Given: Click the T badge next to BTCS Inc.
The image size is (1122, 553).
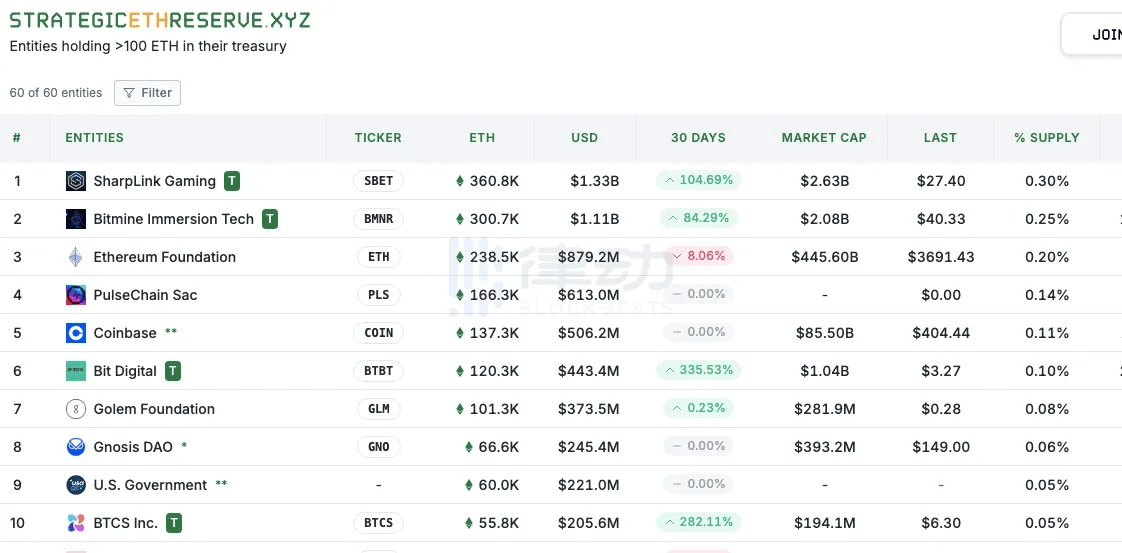Looking at the screenshot, I should coord(174,523).
